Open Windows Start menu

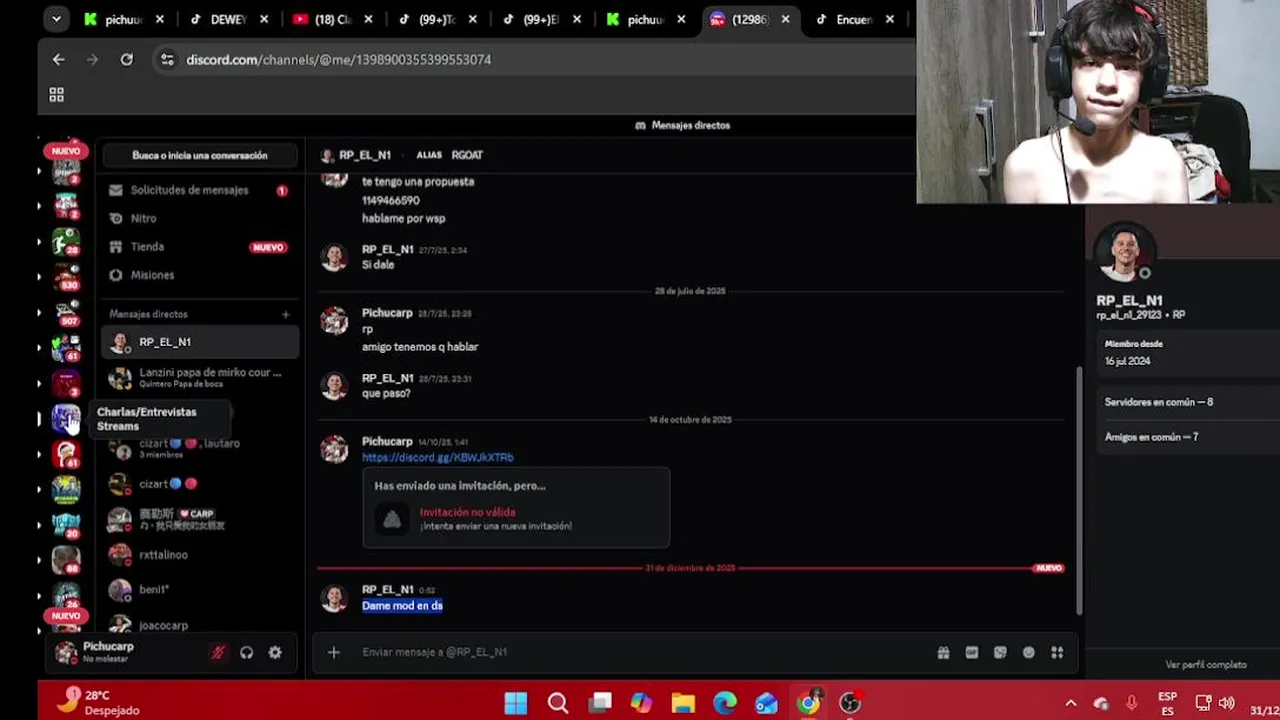[516, 703]
